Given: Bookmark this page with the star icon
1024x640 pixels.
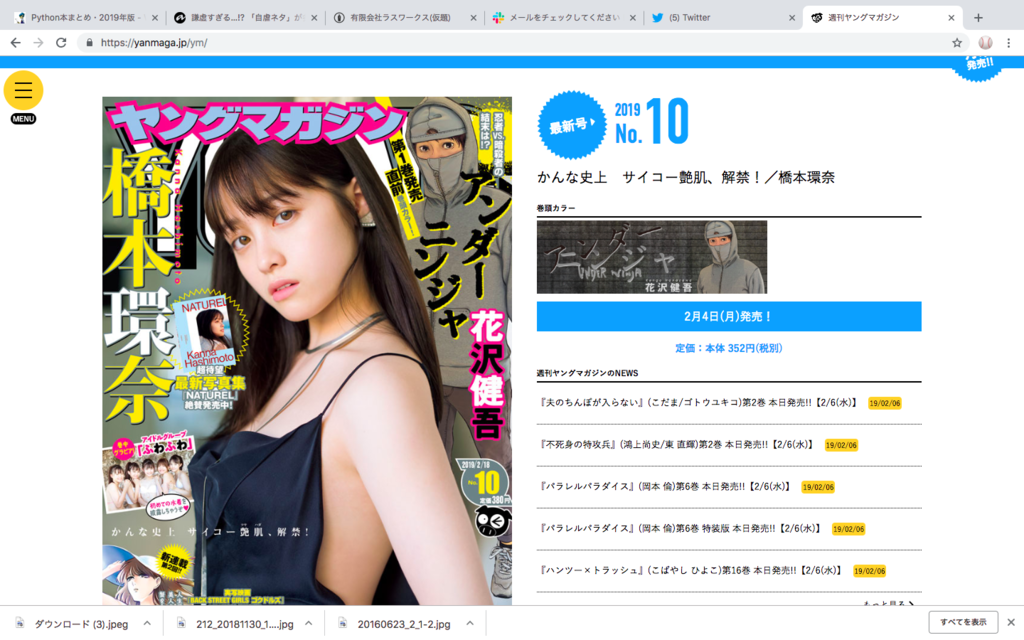Looking at the screenshot, I should point(957,43).
